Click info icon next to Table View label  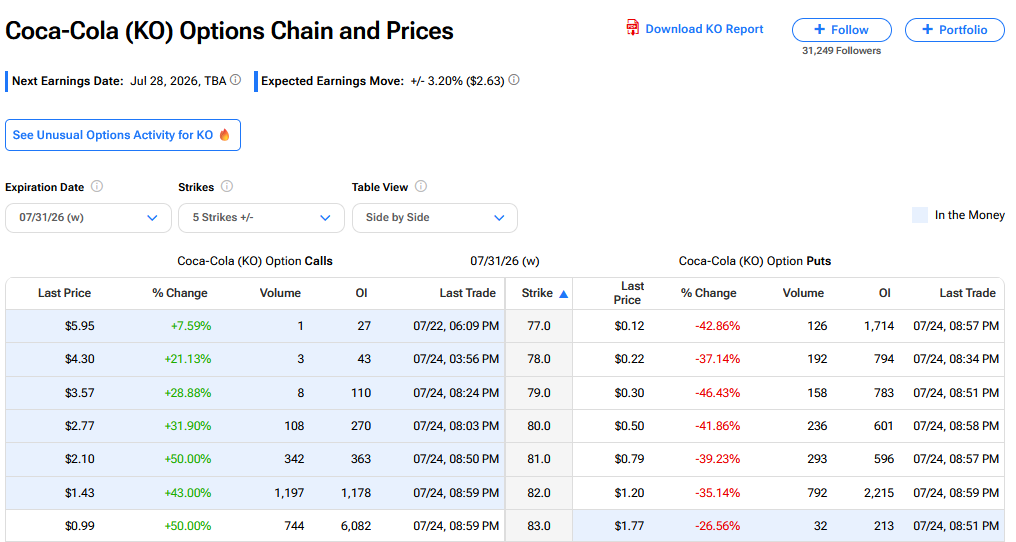click(x=421, y=186)
